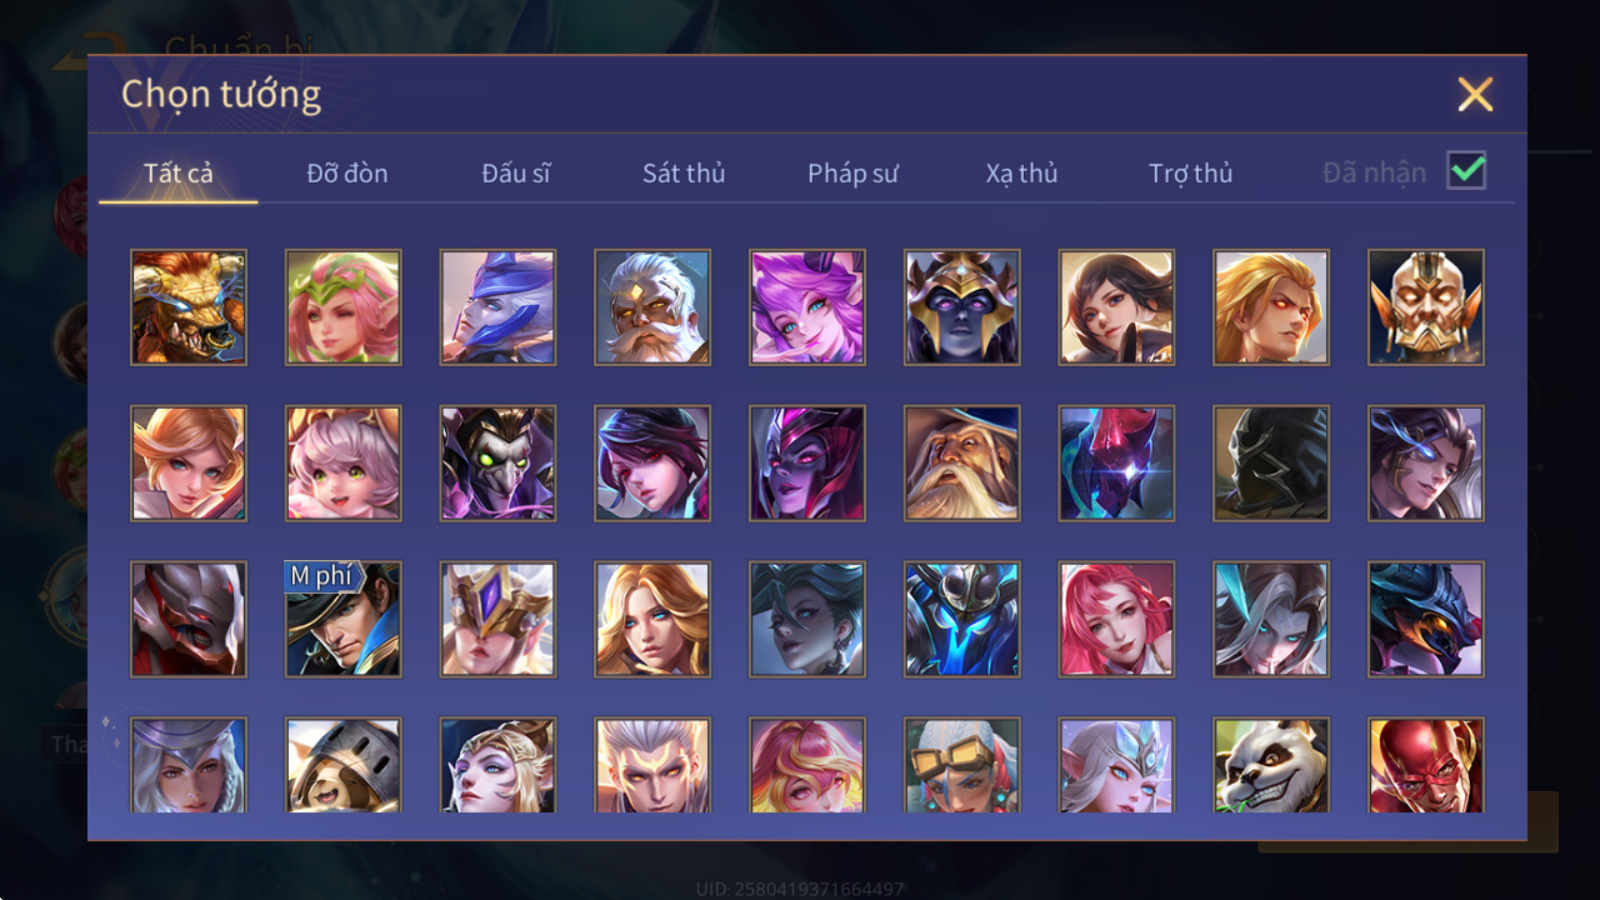Pick the golden-masked armored hero portrait

1426,307
